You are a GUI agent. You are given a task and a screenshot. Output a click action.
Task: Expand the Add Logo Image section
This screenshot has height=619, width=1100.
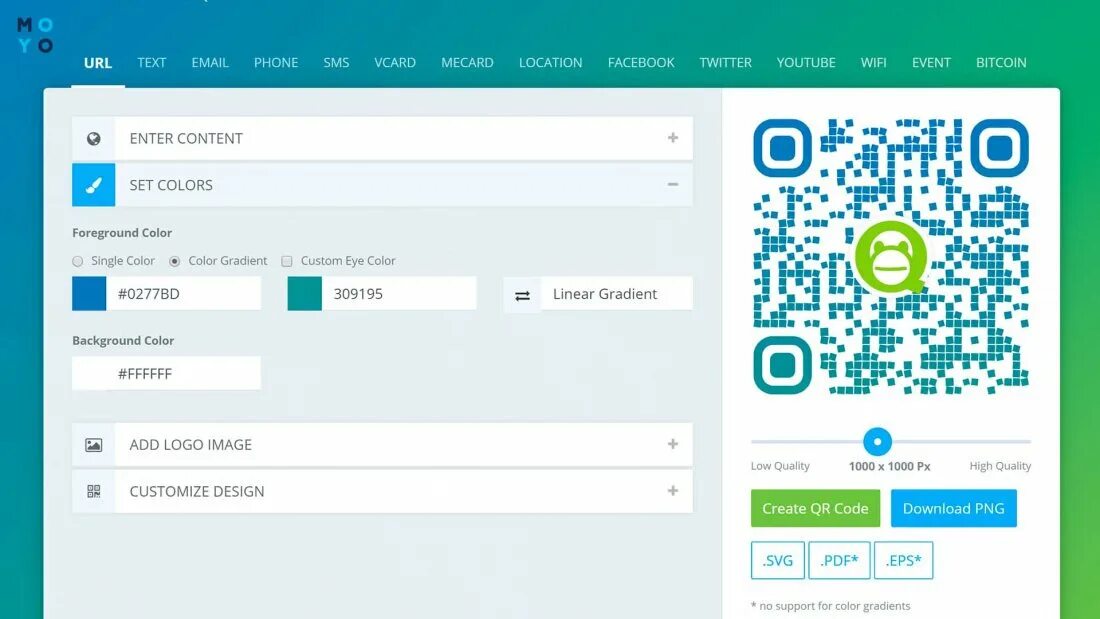click(x=673, y=444)
